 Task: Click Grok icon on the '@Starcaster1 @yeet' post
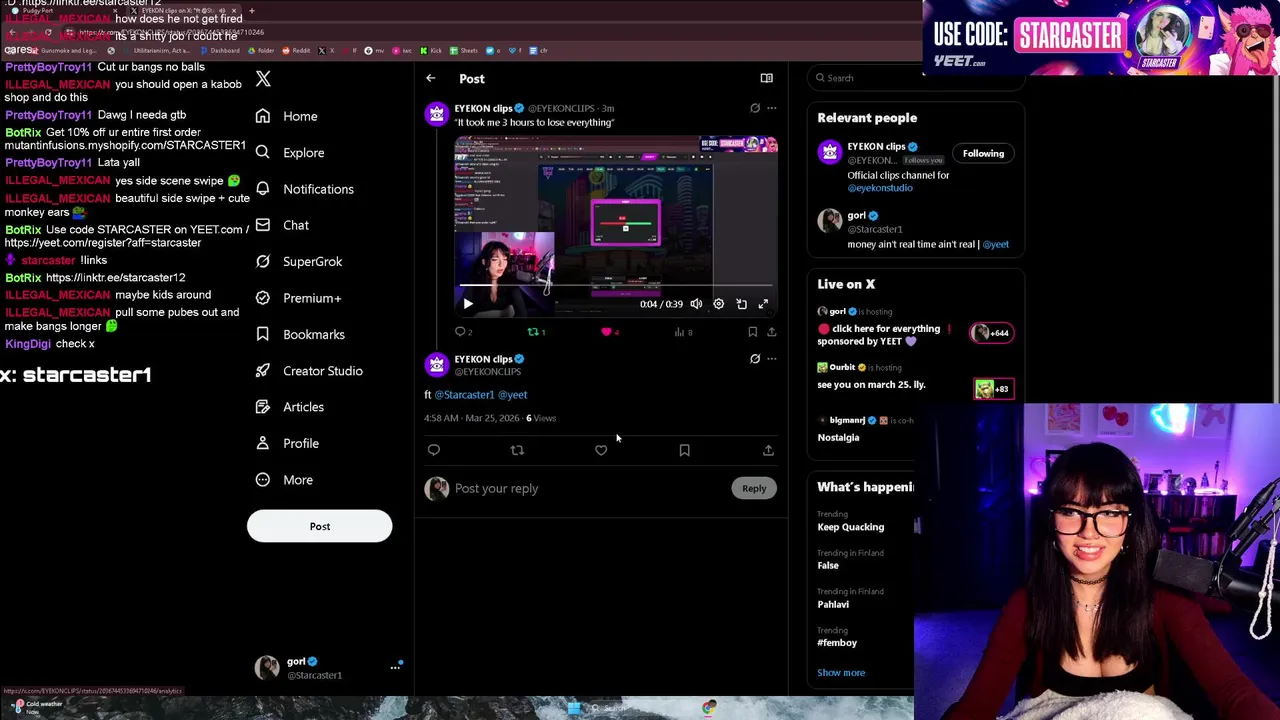point(755,359)
